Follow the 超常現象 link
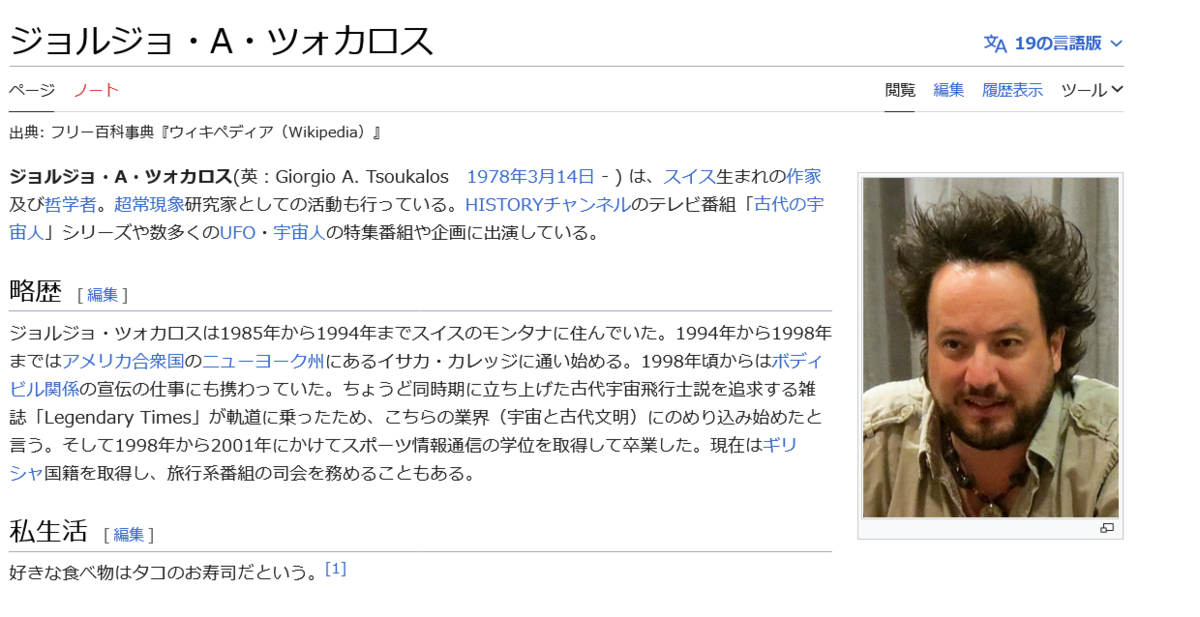Viewport: 1200px width, 617px height. coord(149,205)
